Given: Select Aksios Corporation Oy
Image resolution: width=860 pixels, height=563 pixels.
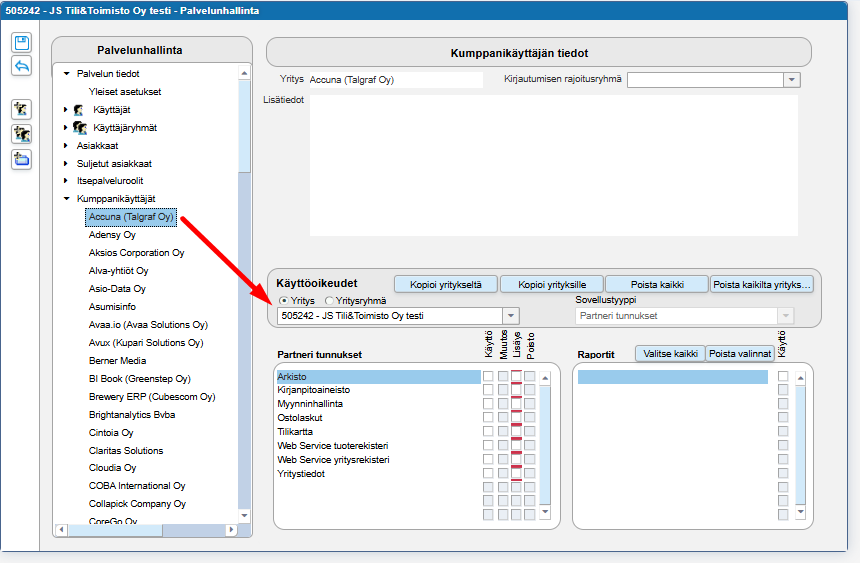Looking at the screenshot, I should [x=137, y=253].
